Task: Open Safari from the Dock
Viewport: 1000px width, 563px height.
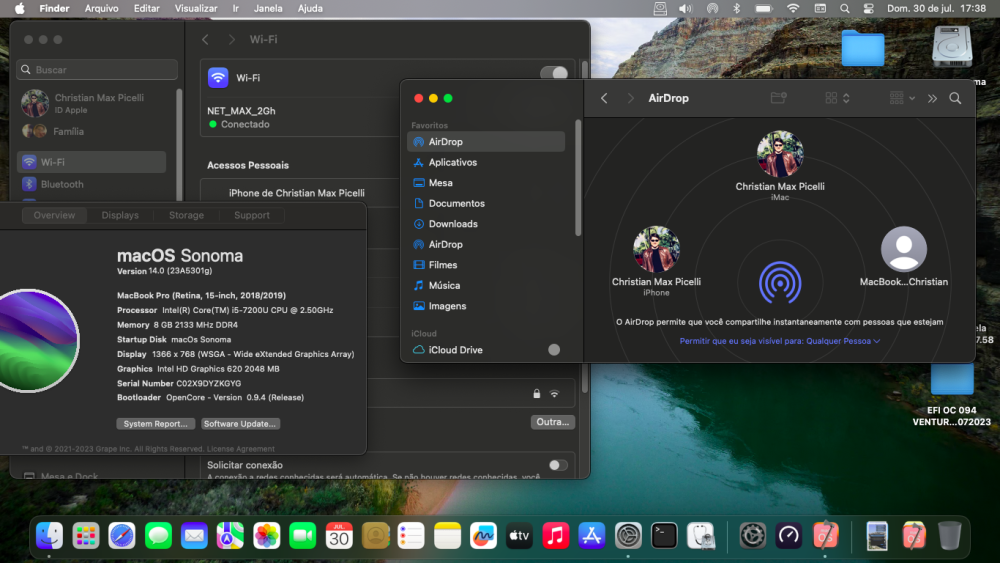Action: coord(122,536)
